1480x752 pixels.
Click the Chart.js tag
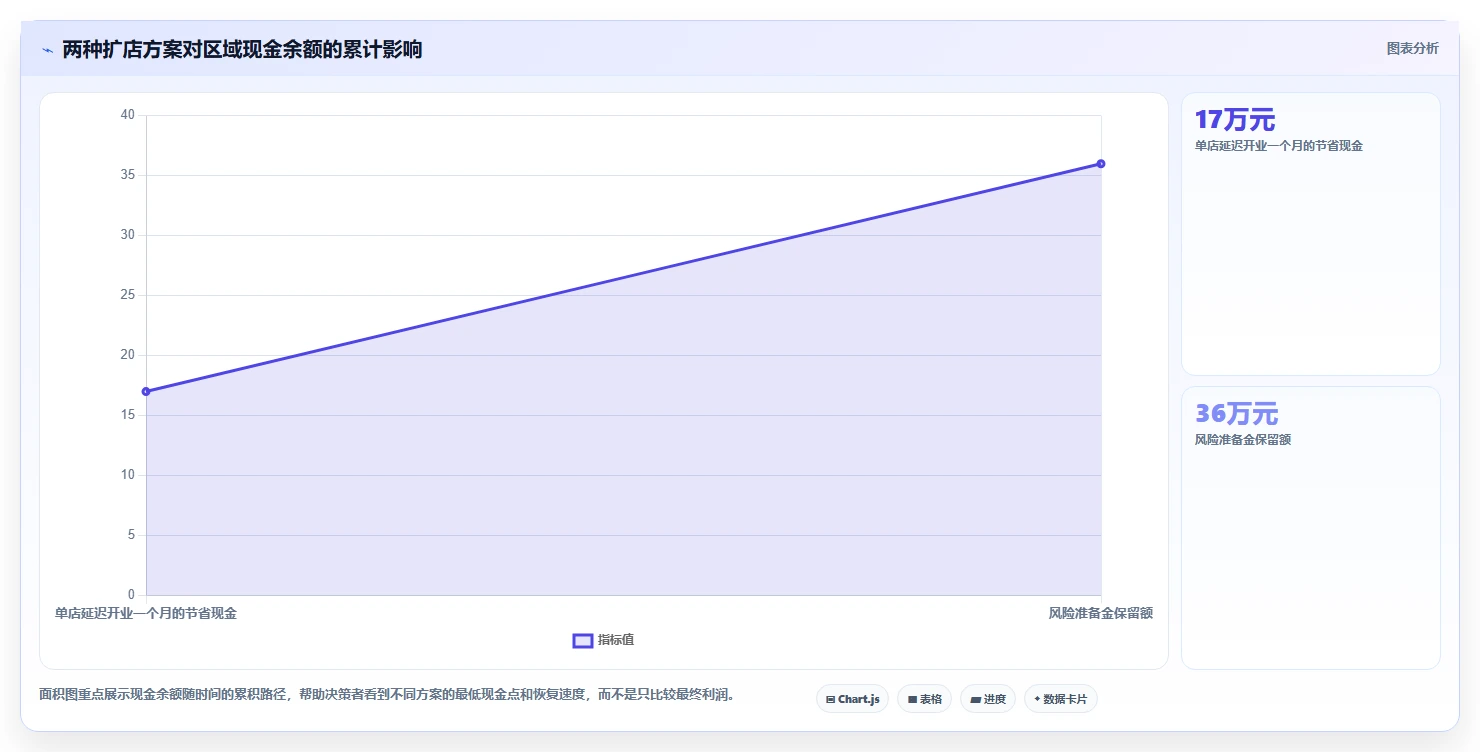852,699
